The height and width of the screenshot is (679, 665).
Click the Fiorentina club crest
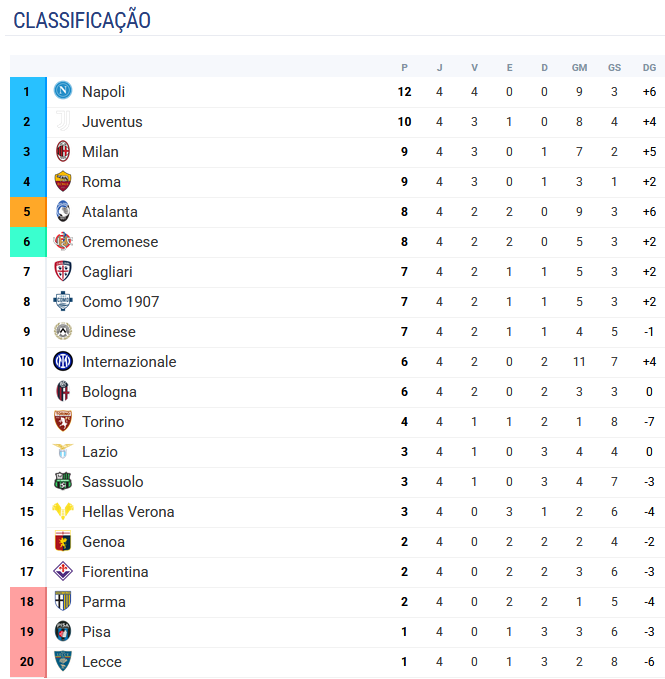pyautogui.click(x=63, y=571)
